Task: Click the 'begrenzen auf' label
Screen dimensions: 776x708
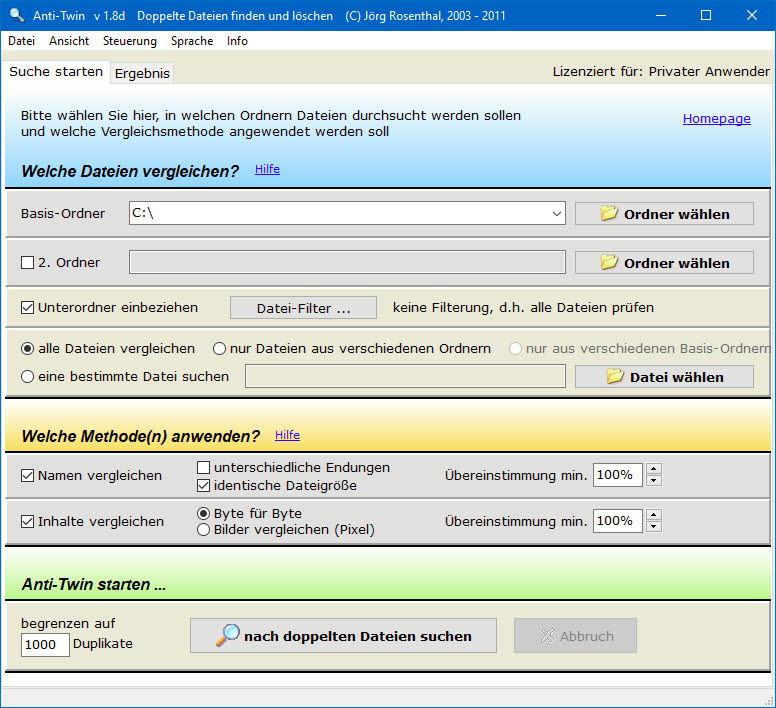Action: tap(68, 623)
